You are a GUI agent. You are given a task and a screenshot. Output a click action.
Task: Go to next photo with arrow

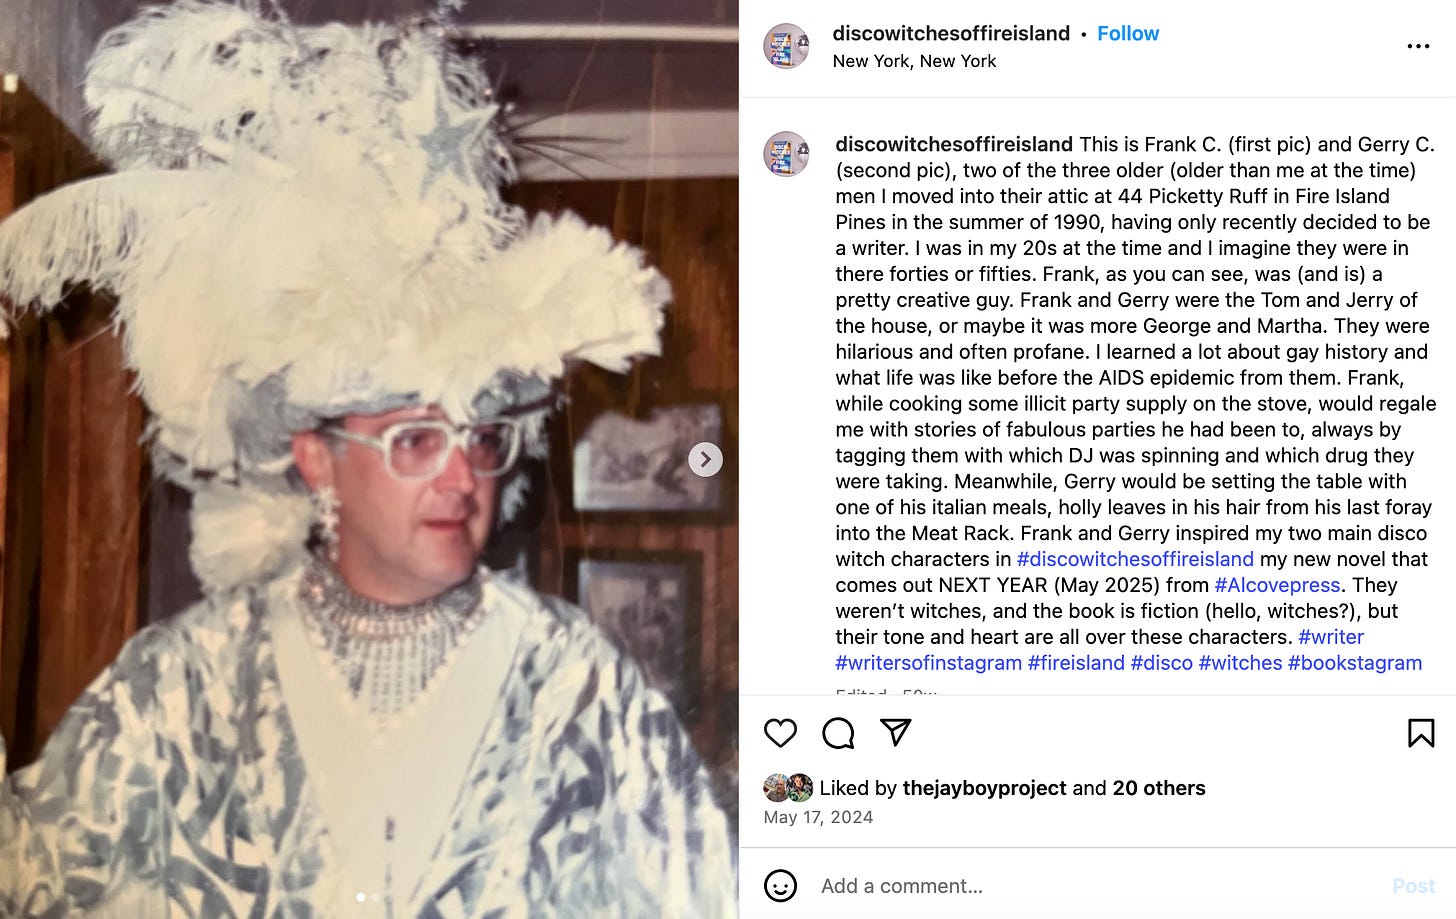tap(705, 459)
